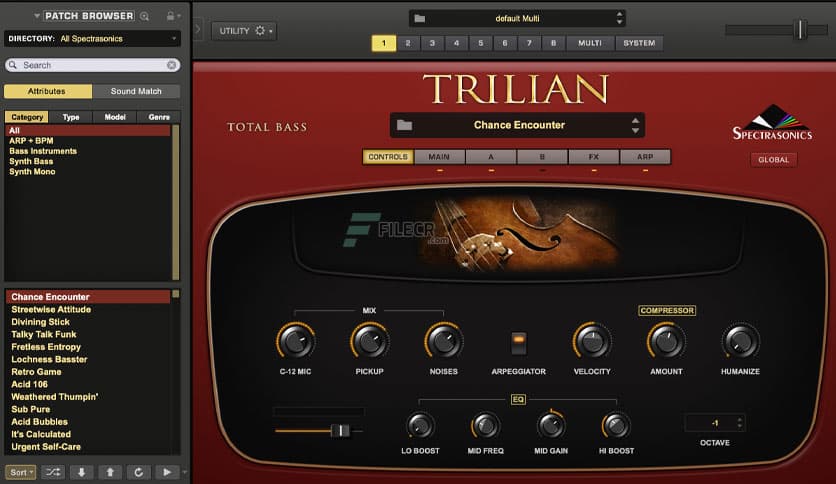The height and width of the screenshot is (484, 836).
Task: Open the small arrow after play button
Action: (x=184, y=472)
